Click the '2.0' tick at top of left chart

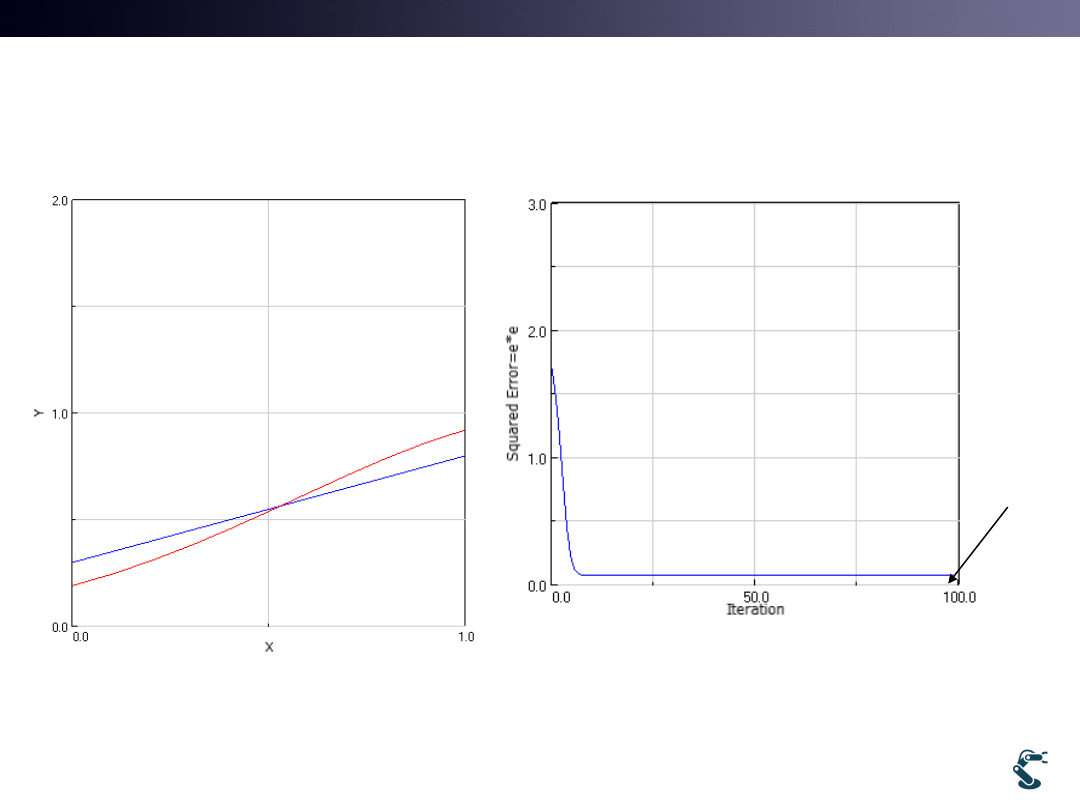point(59,201)
